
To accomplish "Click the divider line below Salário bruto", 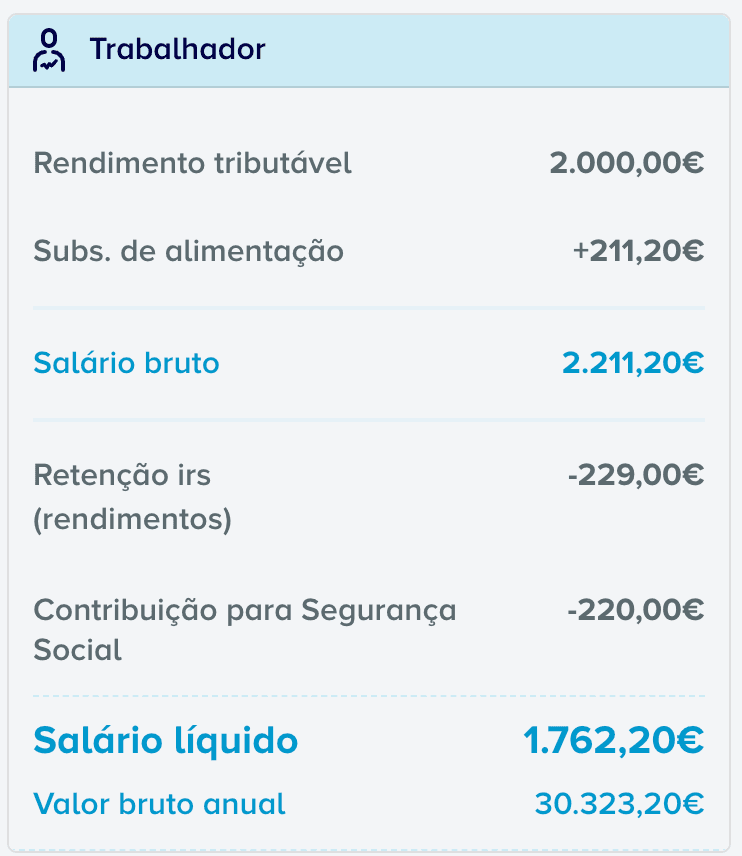I will [x=369, y=420].
